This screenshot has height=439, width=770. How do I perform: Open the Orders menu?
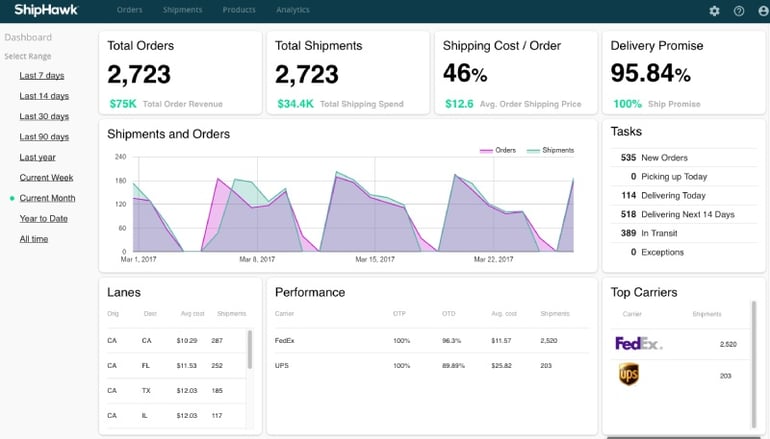130,10
